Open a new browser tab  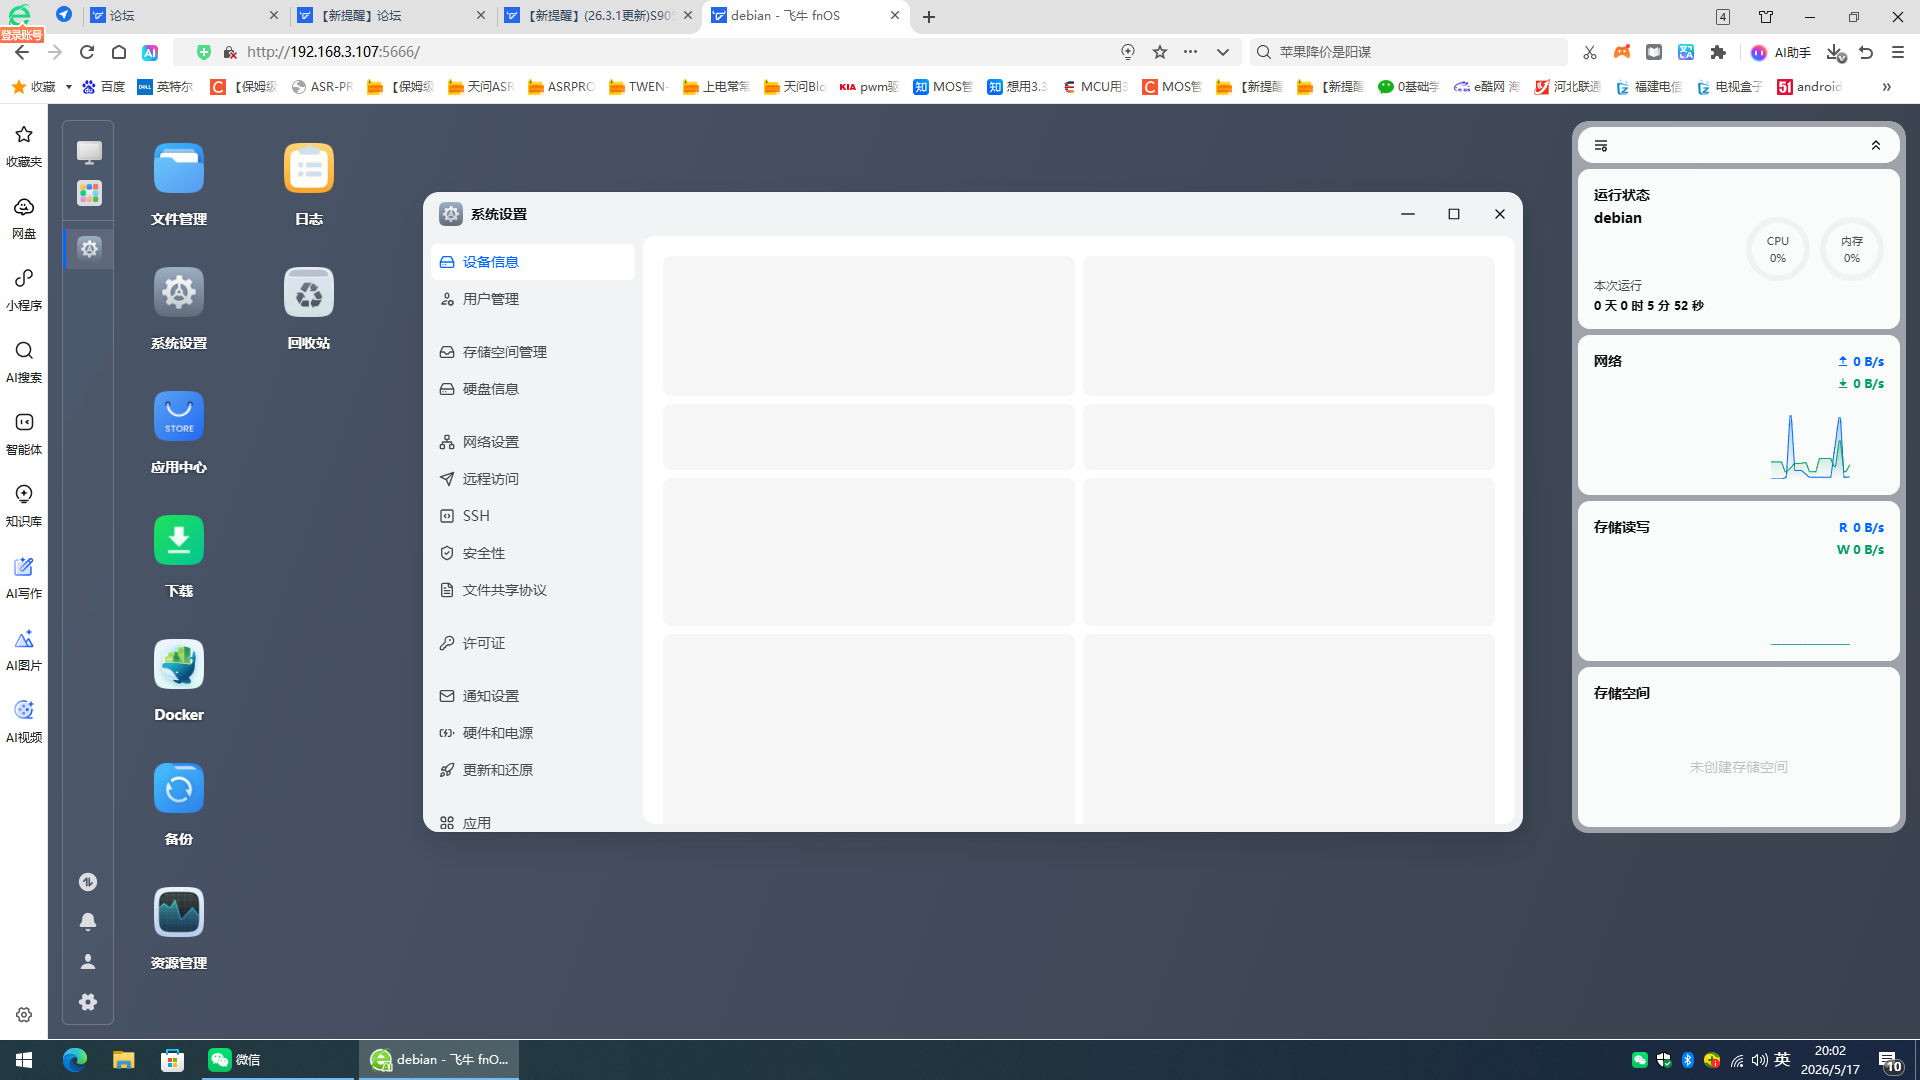click(929, 17)
